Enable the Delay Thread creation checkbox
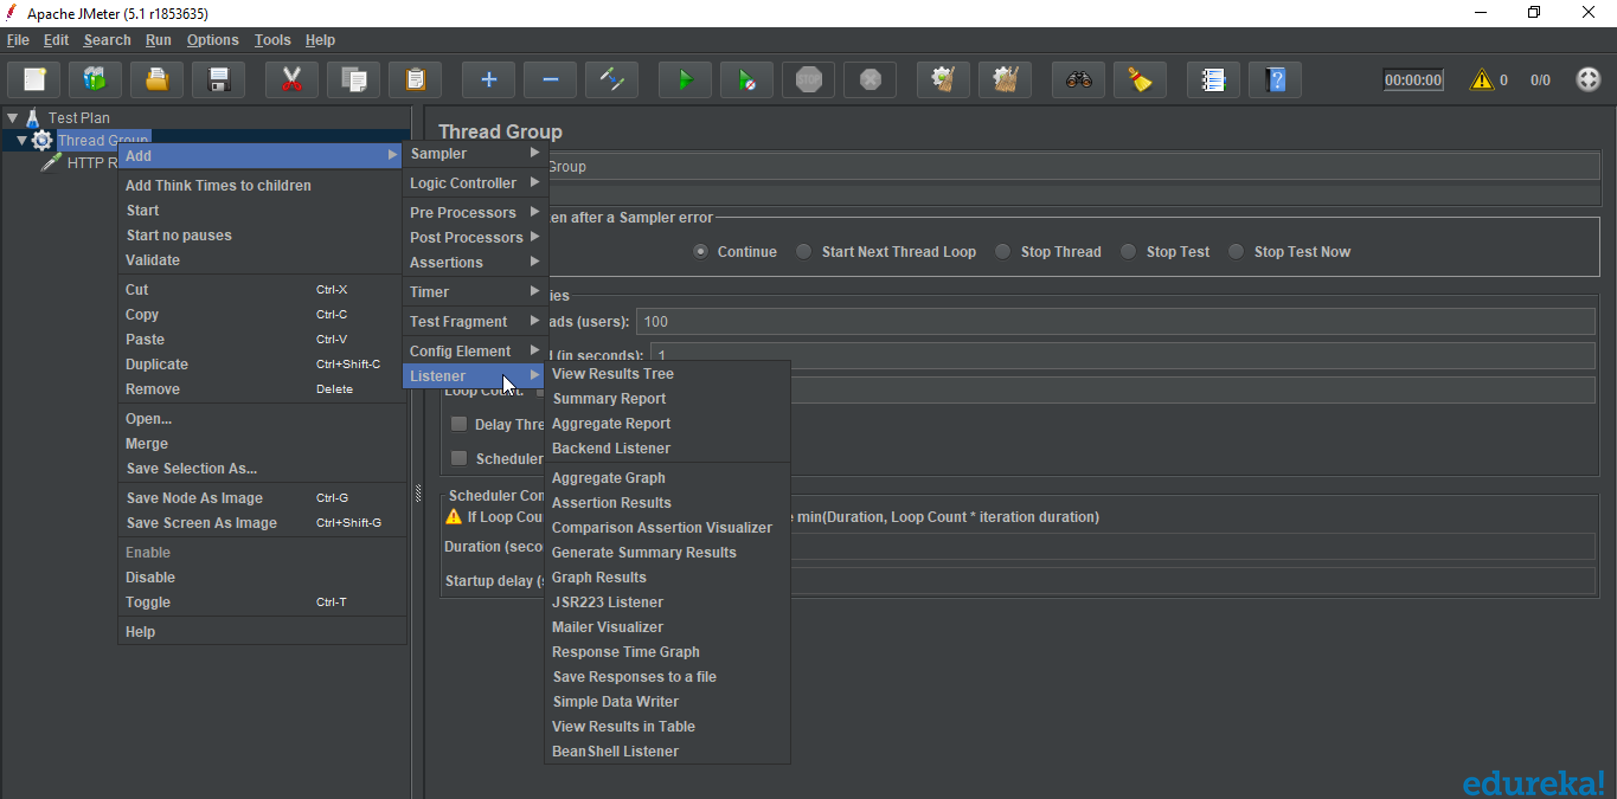Viewport: 1617px width, 799px height. [x=459, y=424]
